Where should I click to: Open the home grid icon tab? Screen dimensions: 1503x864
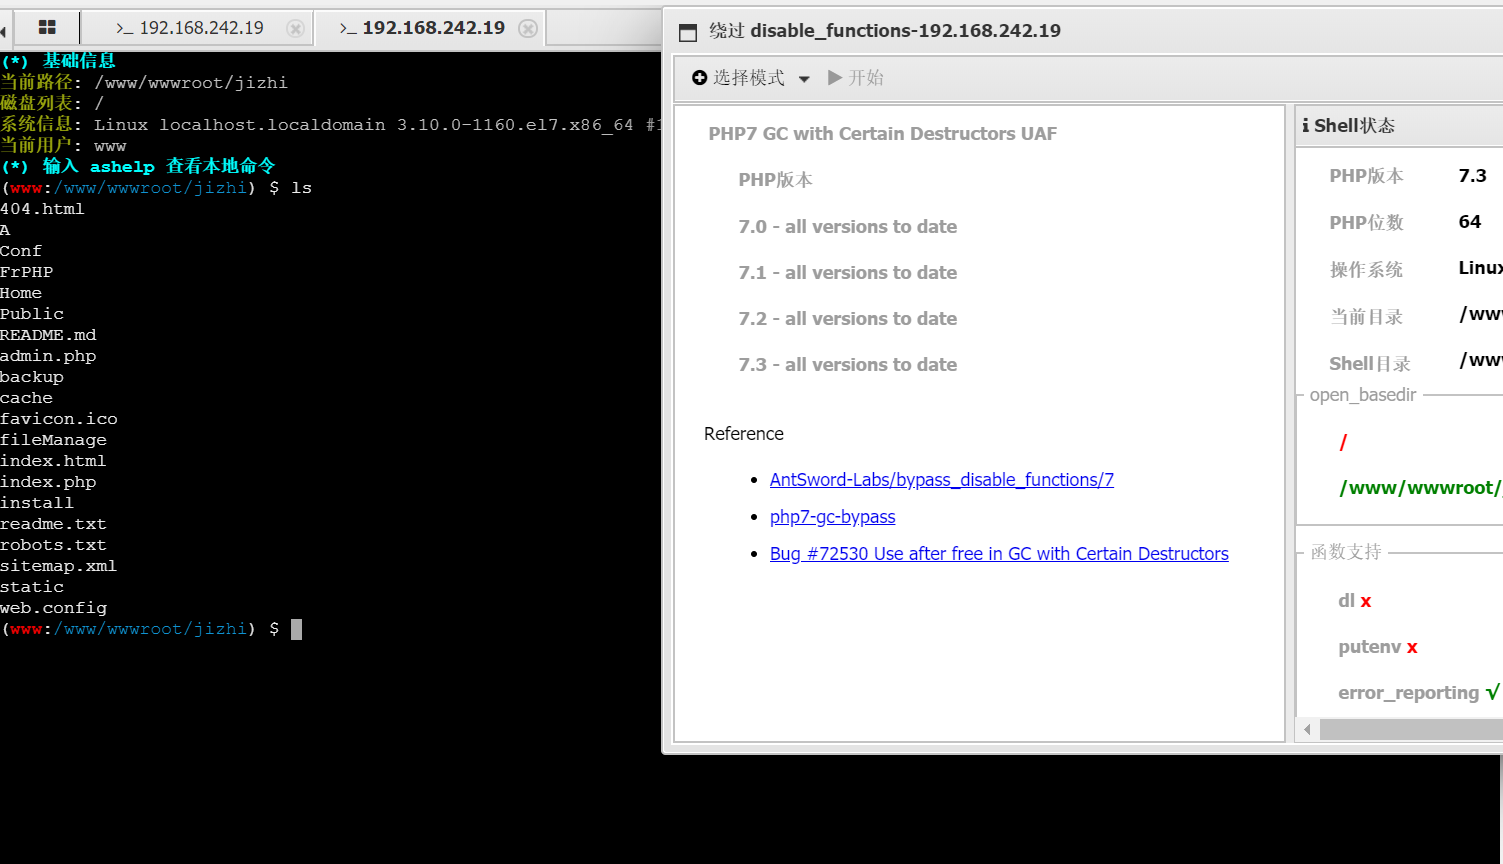point(46,28)
